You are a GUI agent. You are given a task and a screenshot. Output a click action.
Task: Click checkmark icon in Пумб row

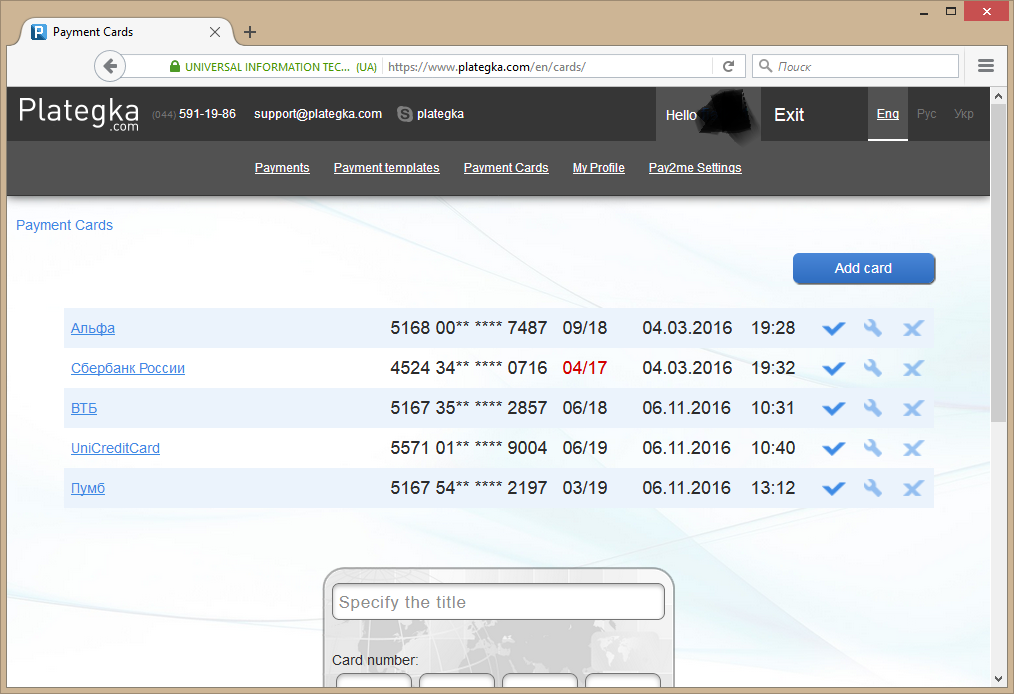click(834, 488)
